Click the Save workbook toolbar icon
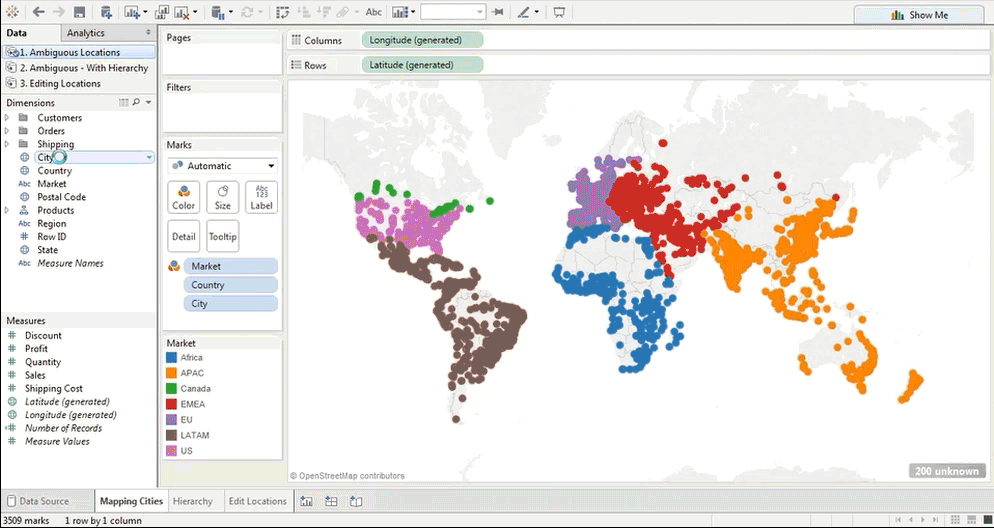The width and height of the screenshot is (994, 528). tap(80, 13)
